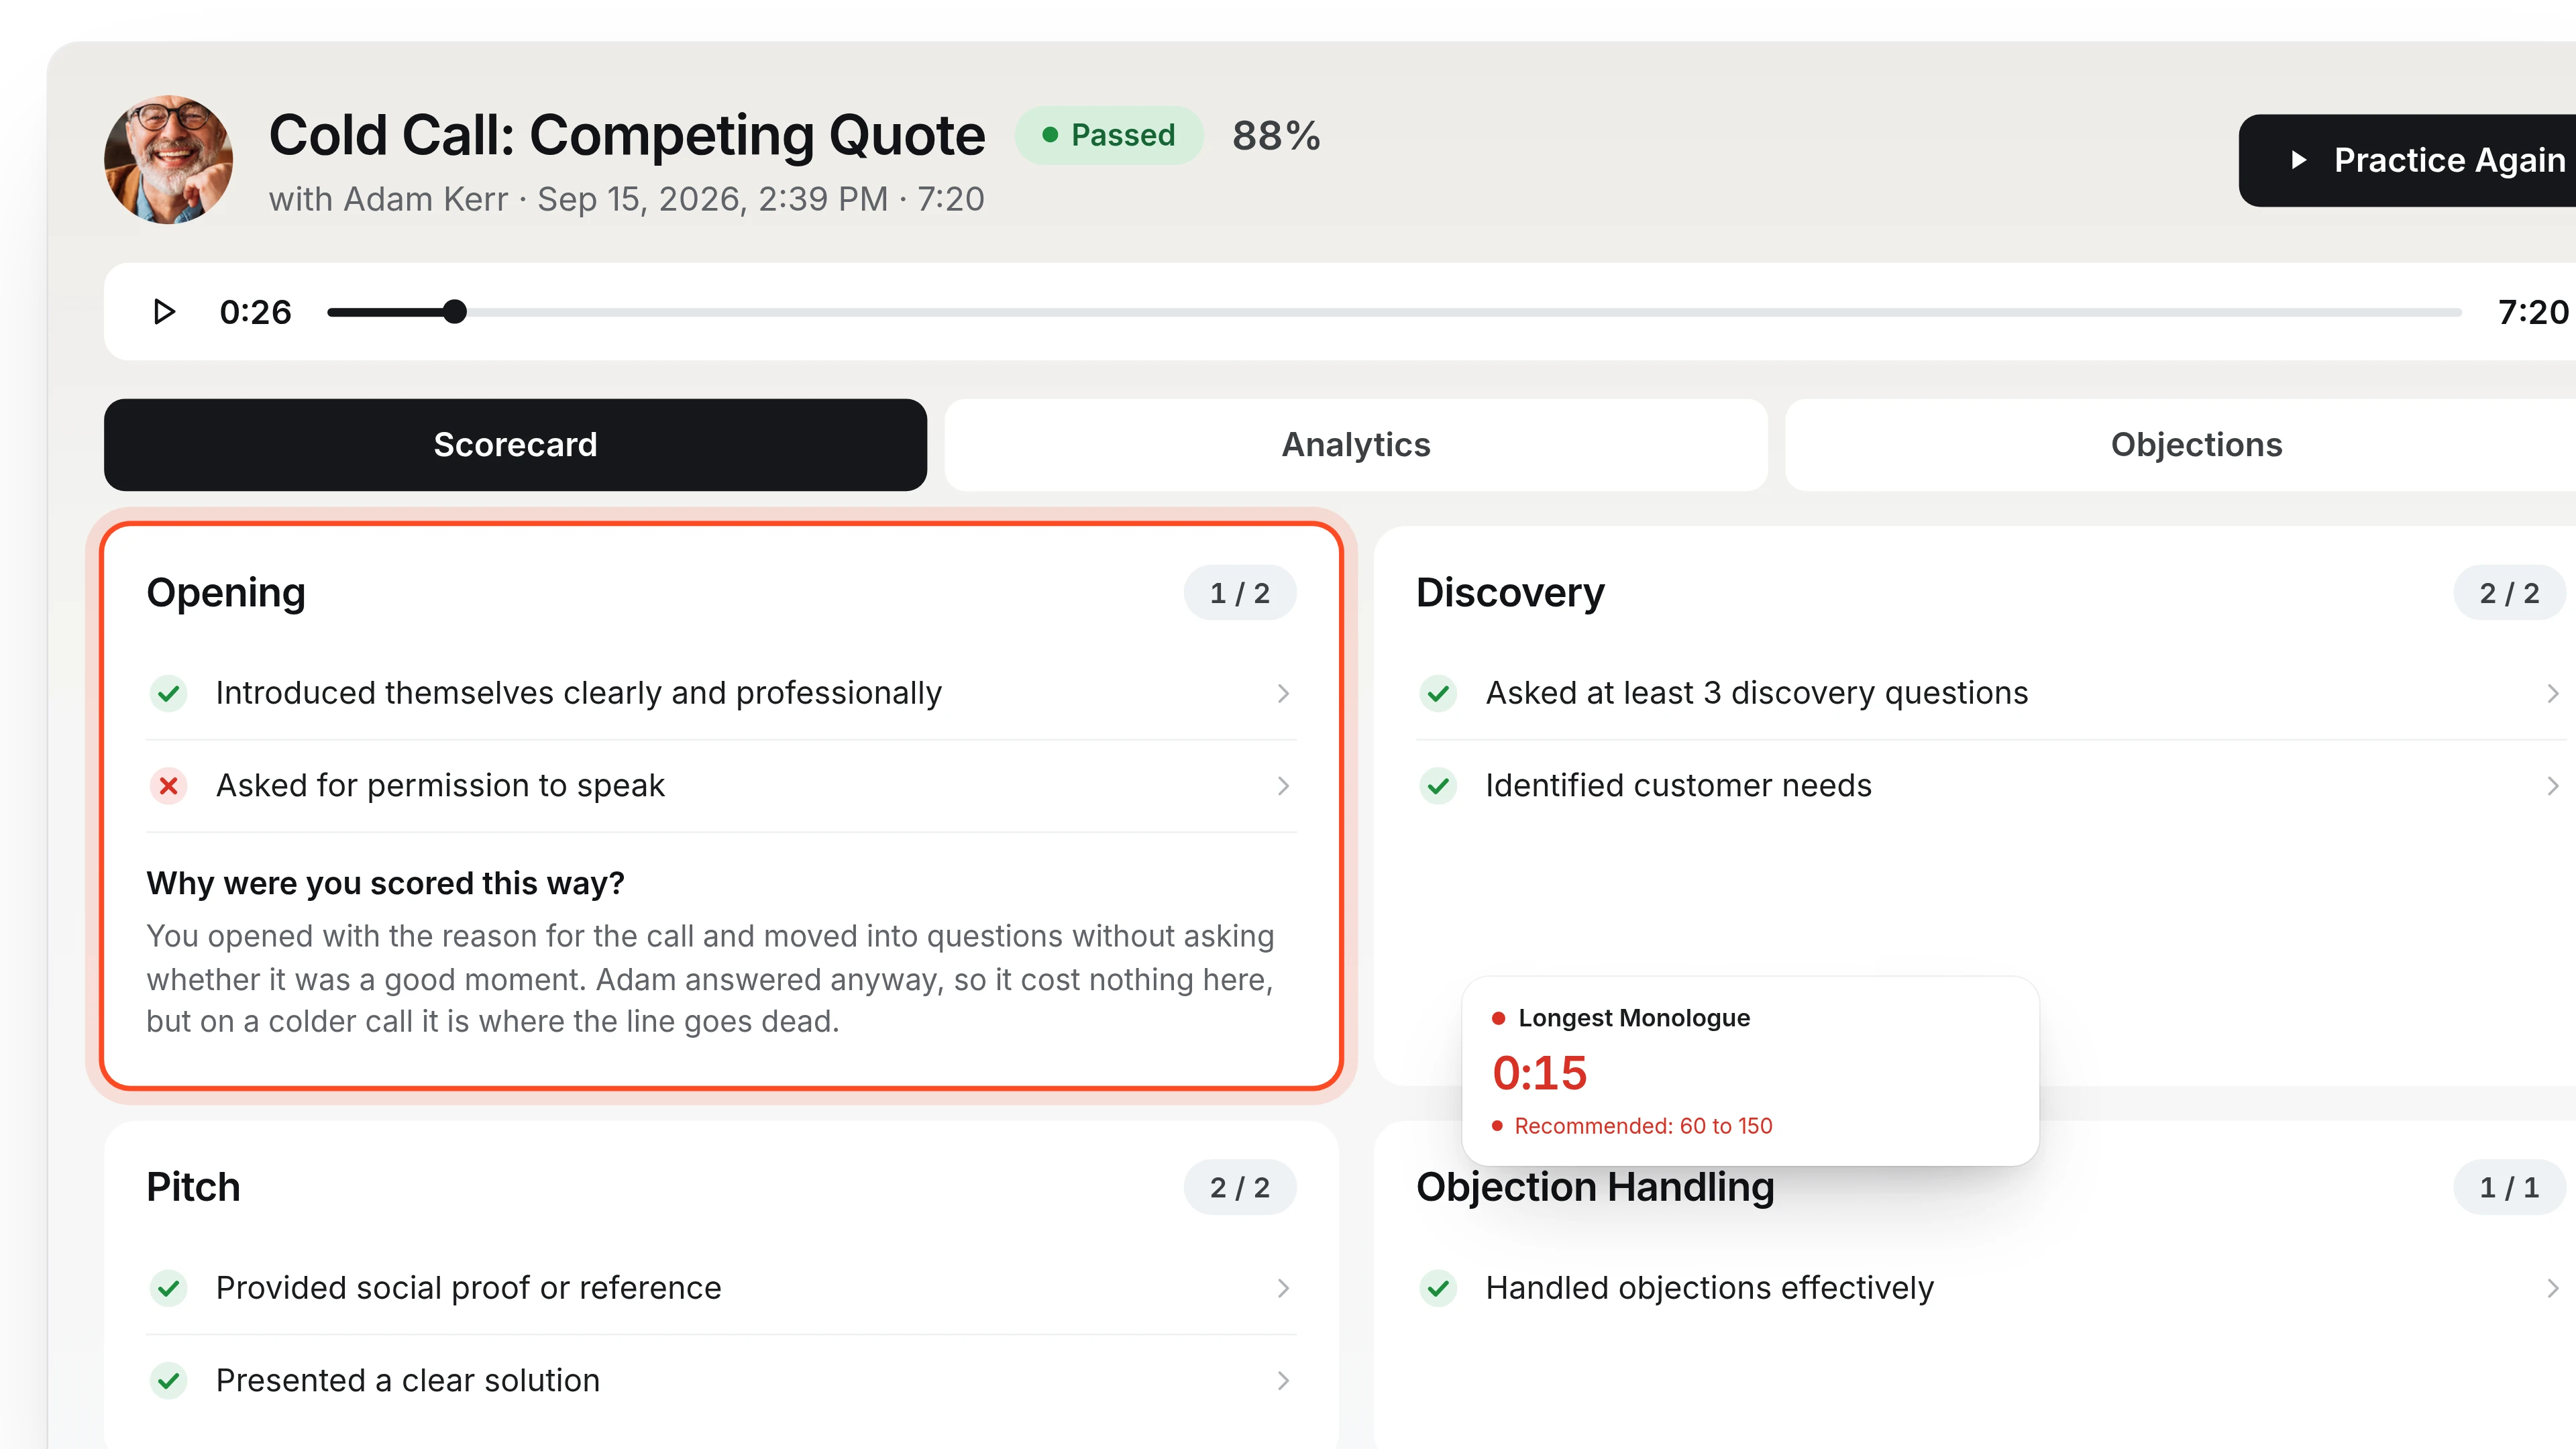Click the 'Cold Call: Competing Quote' title
This screenshot has width=2576, height=1449.
[x=627, y=135]
